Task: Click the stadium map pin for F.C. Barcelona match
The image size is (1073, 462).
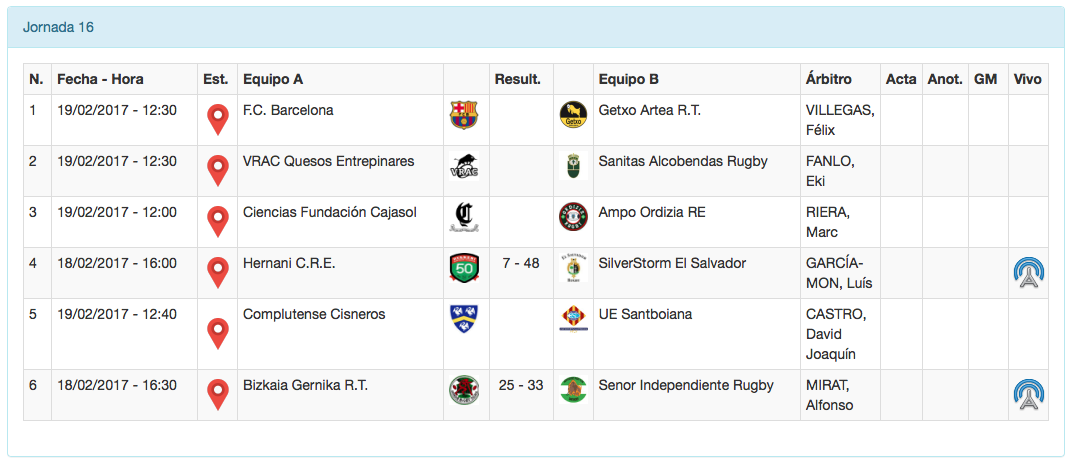Action: 217,120
